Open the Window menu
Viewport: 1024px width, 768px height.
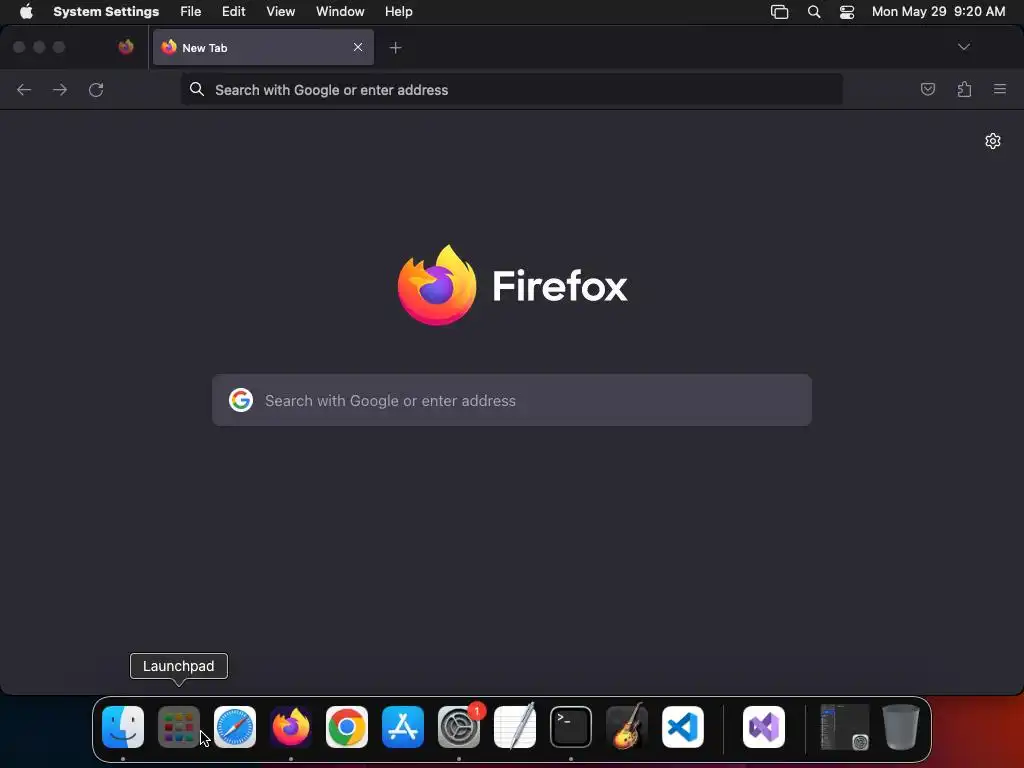pyautogui.click(x=340, y=11)
